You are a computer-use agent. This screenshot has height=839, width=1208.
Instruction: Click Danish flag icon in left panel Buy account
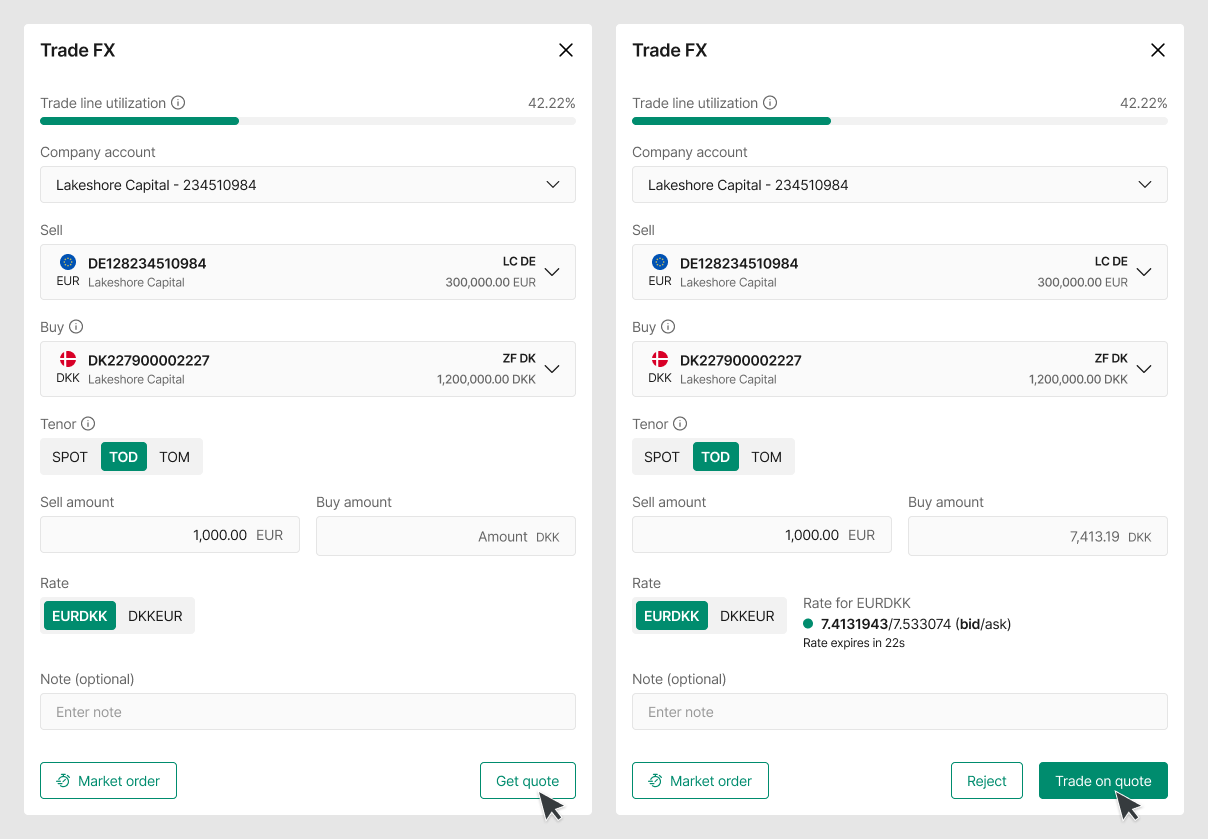(x=68, y=359)
